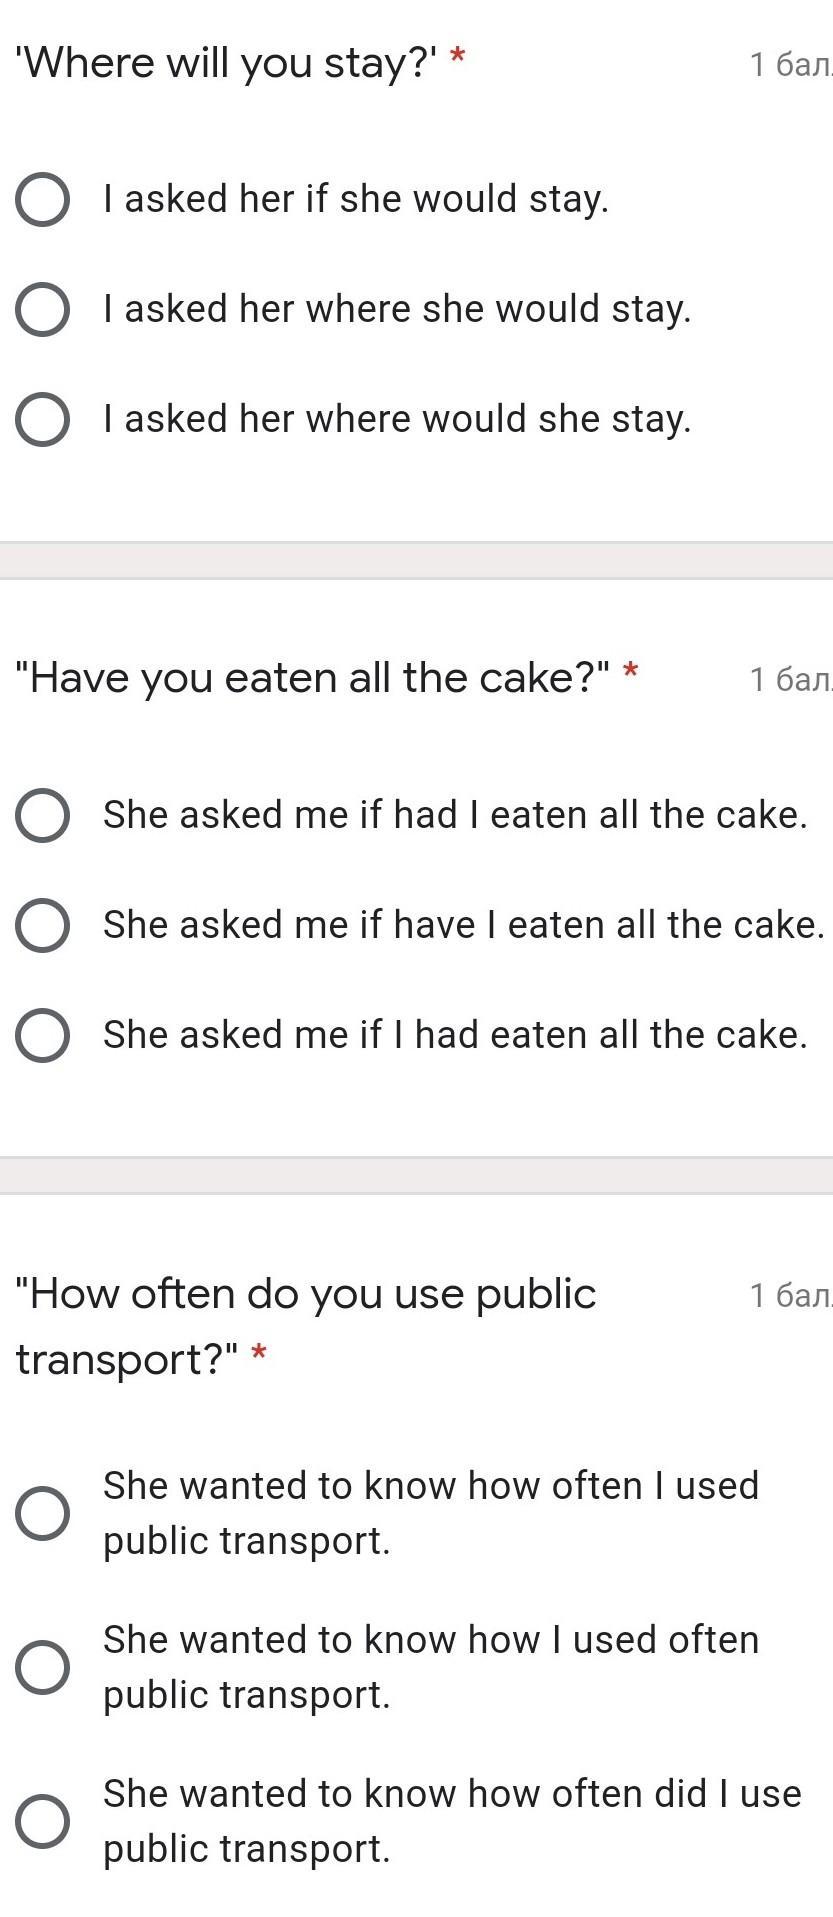
Task: Click the points label beside the cake question
Action: tap(790, 681)
